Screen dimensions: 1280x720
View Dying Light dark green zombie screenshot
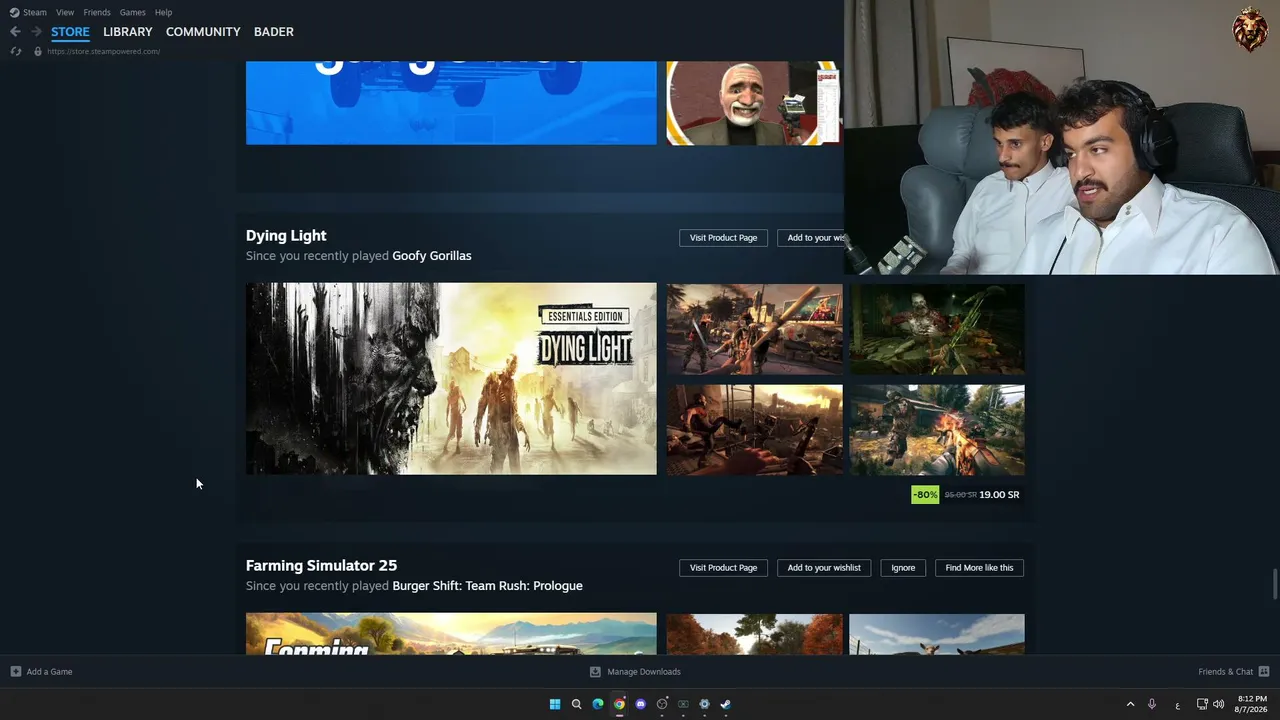(x=937, y=329)
